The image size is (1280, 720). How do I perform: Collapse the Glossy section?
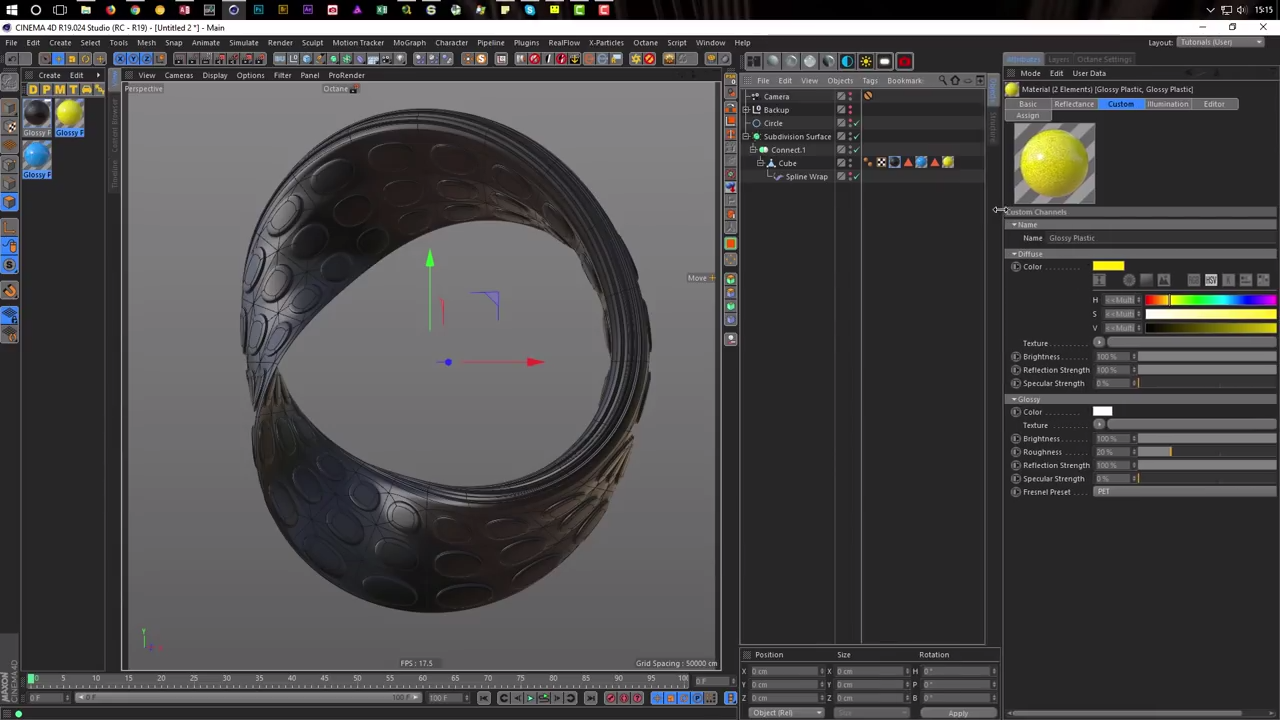(x=1014, y=399)
